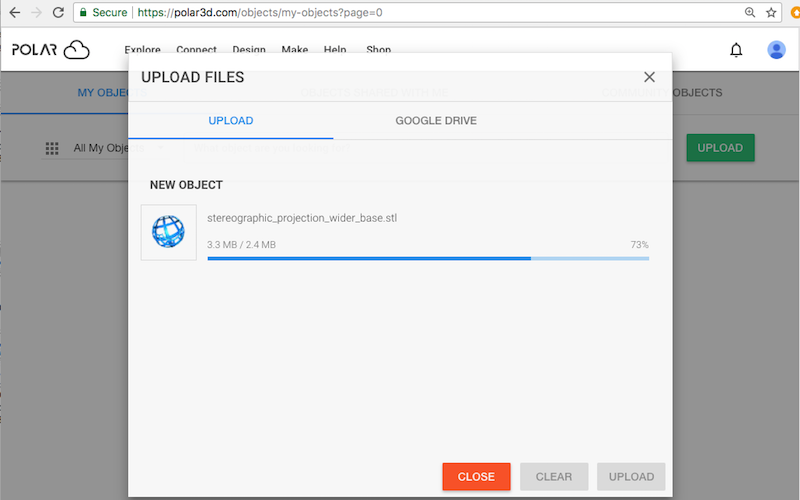Viewport: 800px width, 500px height.
Task: Click the globe thumbnail of the STL file
Action: [x=169, y=232]
